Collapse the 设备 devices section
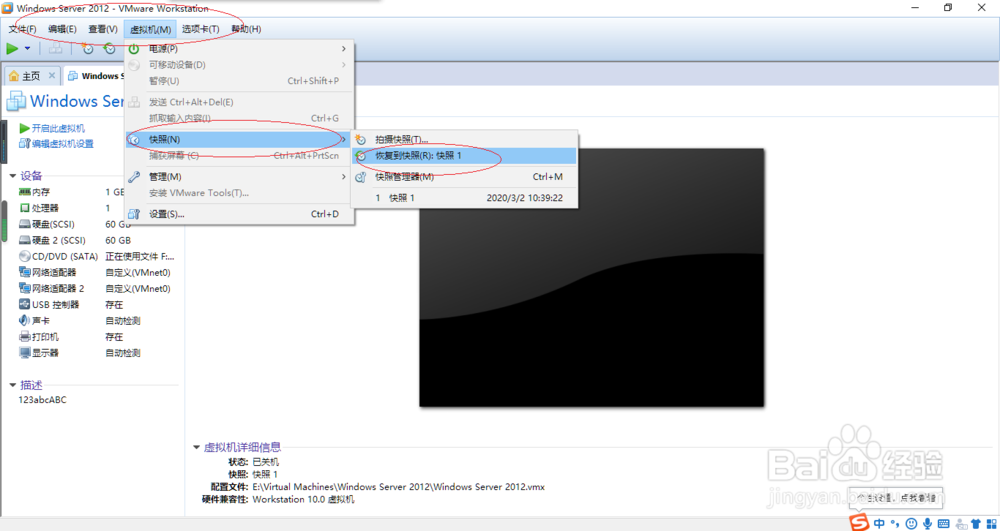This screenshot has height=531, width=1000. pos(13,176)
